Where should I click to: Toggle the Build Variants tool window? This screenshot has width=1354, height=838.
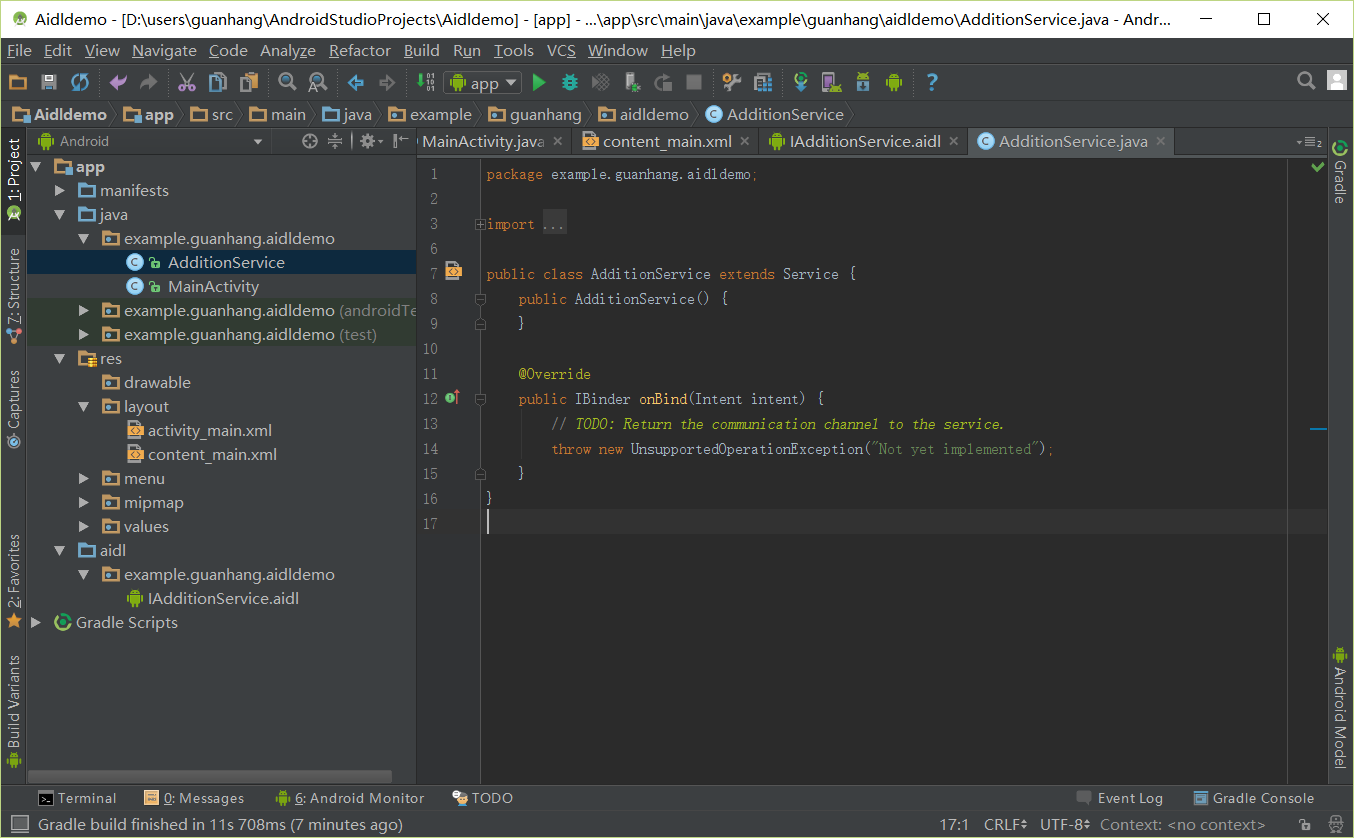14,710
